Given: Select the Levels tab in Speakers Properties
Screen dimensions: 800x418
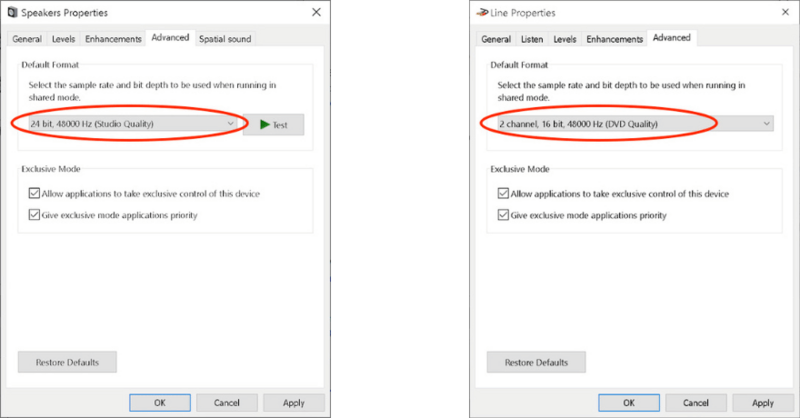Looking at the screenshot, I should point(64,39).
